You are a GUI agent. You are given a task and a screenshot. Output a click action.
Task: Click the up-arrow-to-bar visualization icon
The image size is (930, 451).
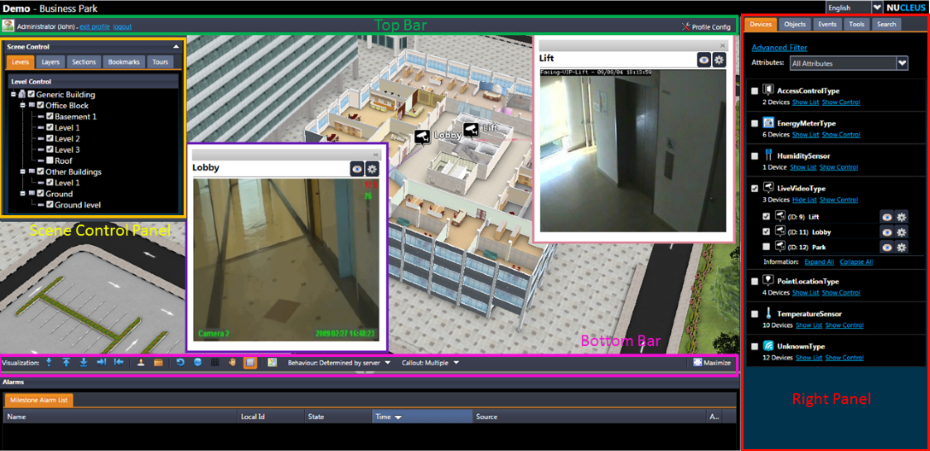tap(66, 363)
